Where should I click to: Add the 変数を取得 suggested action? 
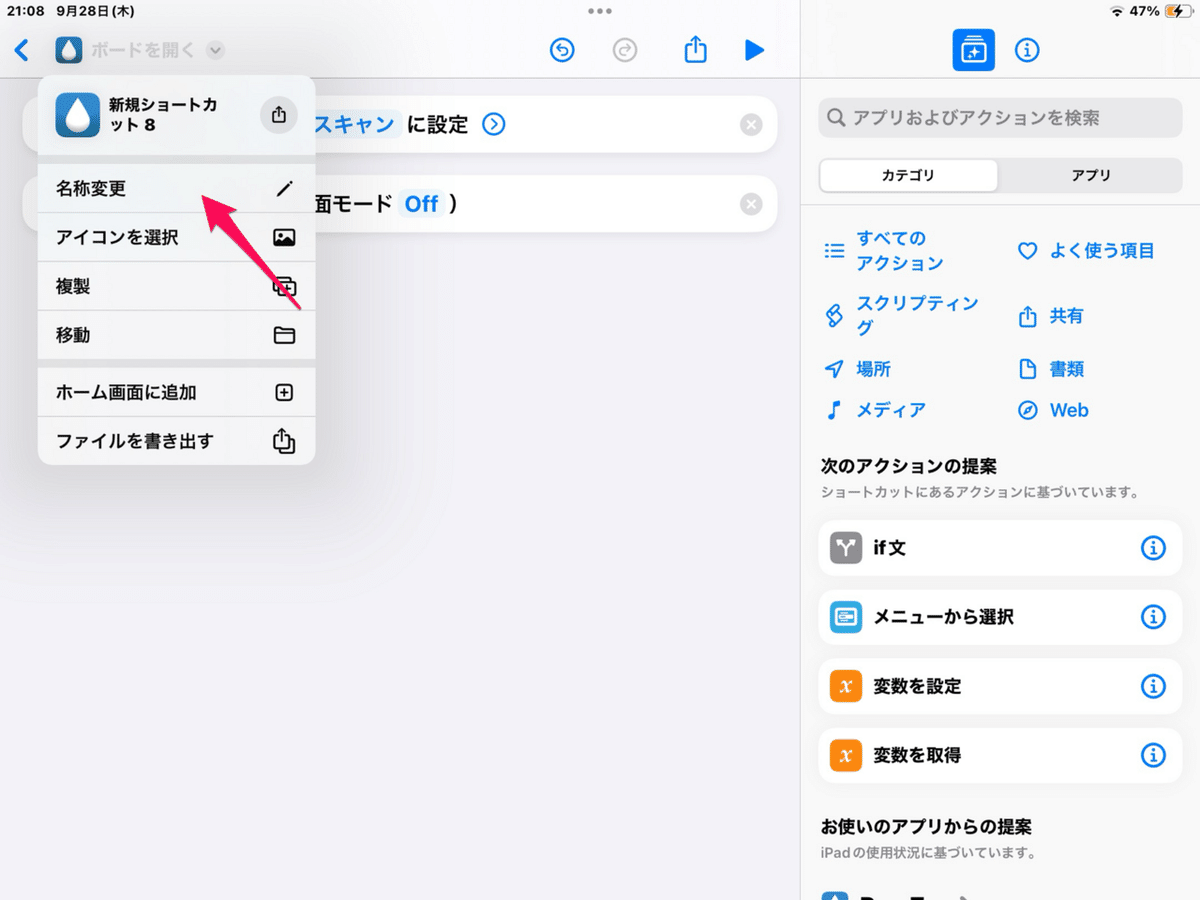coord(1000,755)
